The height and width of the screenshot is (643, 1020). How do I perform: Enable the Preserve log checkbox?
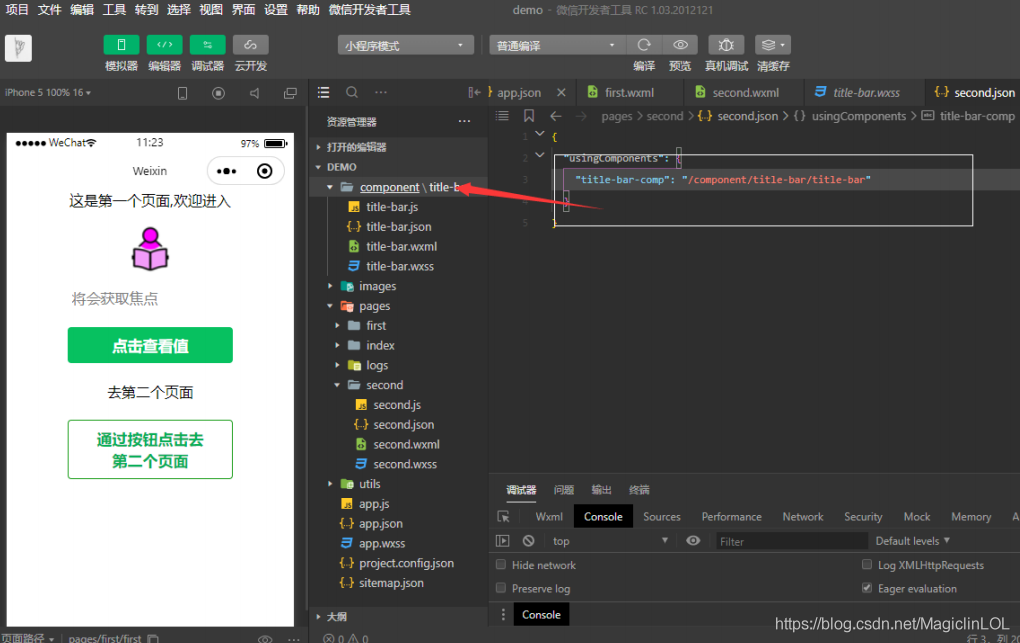pyautogui.click(x=501, y=588)
